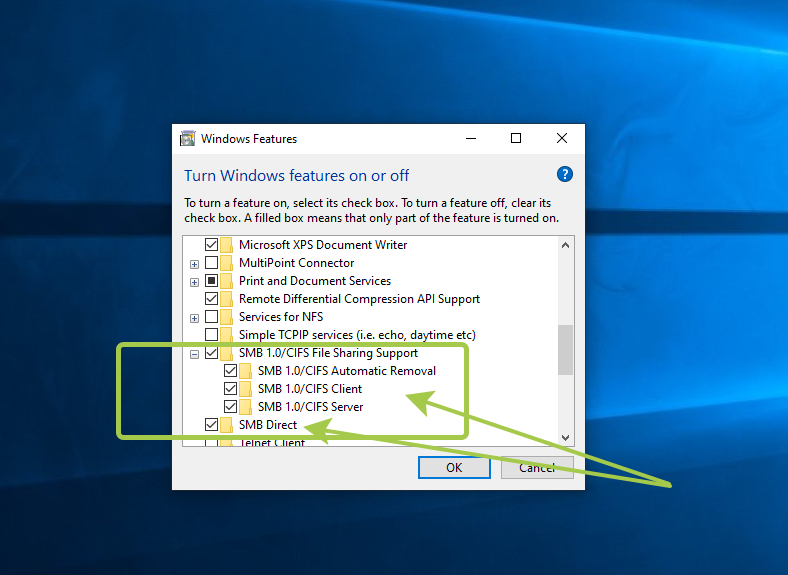Select the 'SMB Direct' label
788x575 pixels.
[268, 425]
